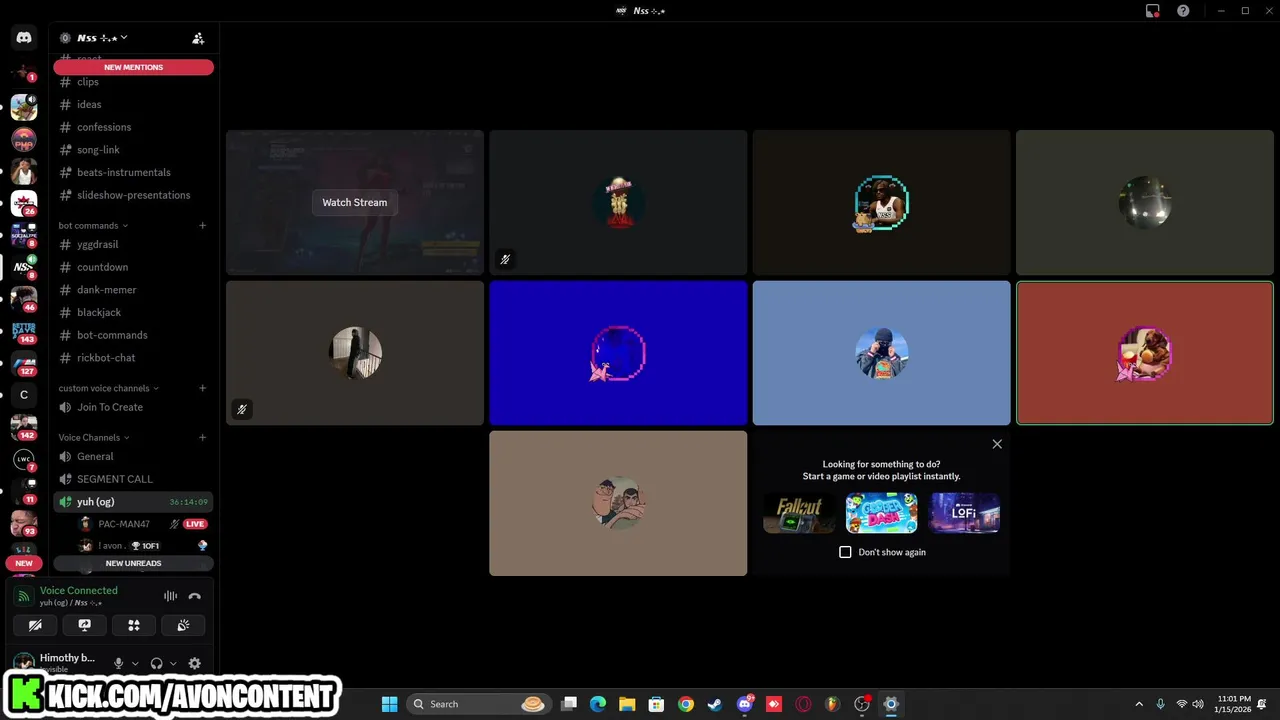This screenshot has width=1280, height=720.
Task: Collapse the bot commands category
Action: click(x=92, y=225)
